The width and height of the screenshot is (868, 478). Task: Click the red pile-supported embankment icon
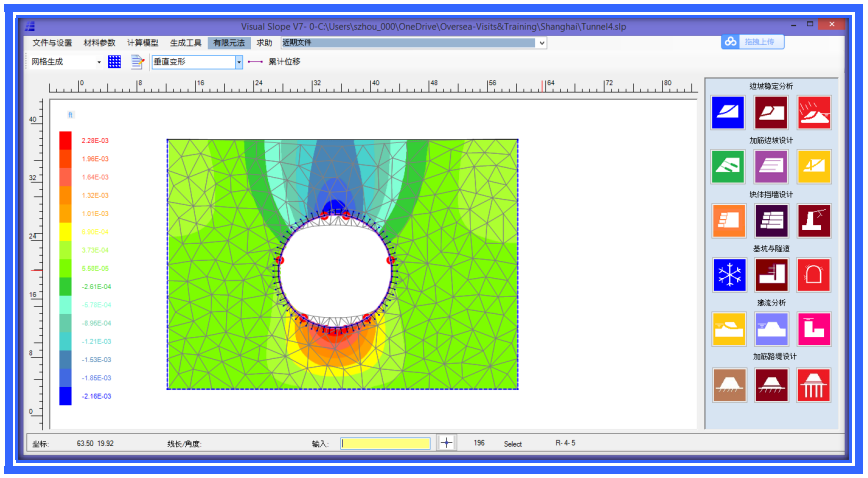point(814,384)
